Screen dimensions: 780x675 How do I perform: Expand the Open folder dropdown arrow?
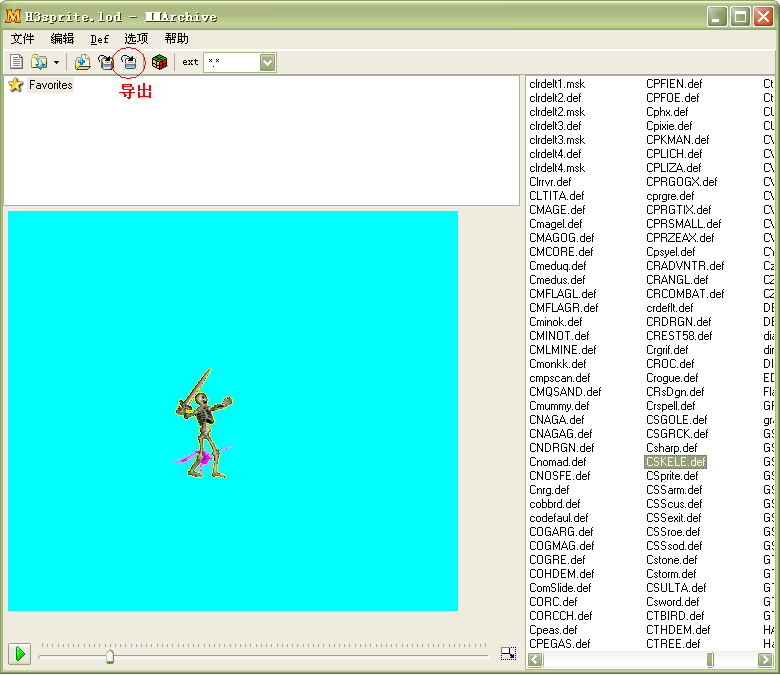(x=56, y=63)
